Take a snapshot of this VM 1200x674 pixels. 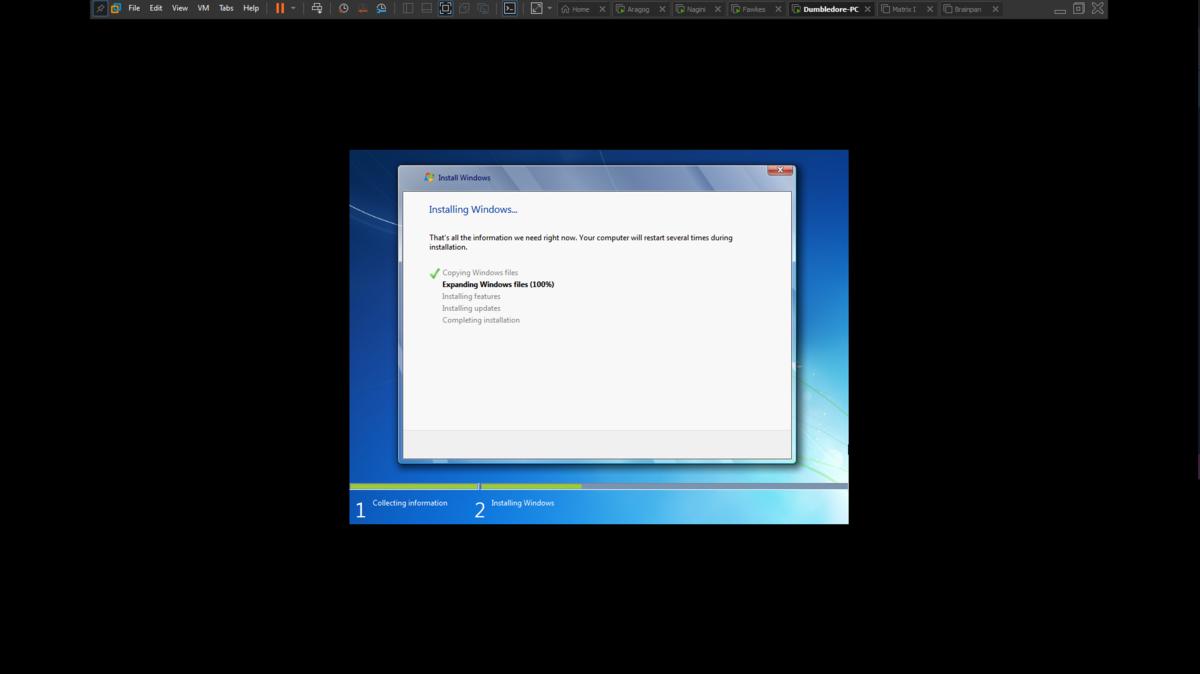coord(343,8)
